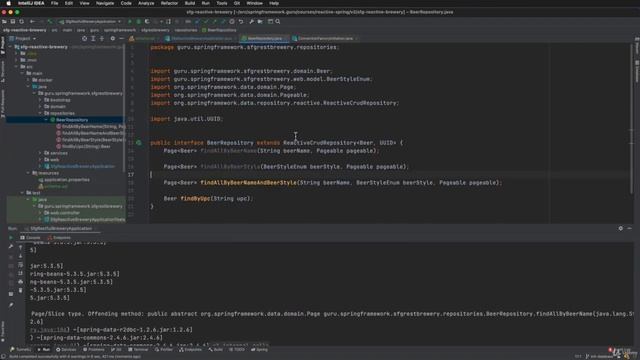Click the print icon in console toolbar

coord(20,282)
